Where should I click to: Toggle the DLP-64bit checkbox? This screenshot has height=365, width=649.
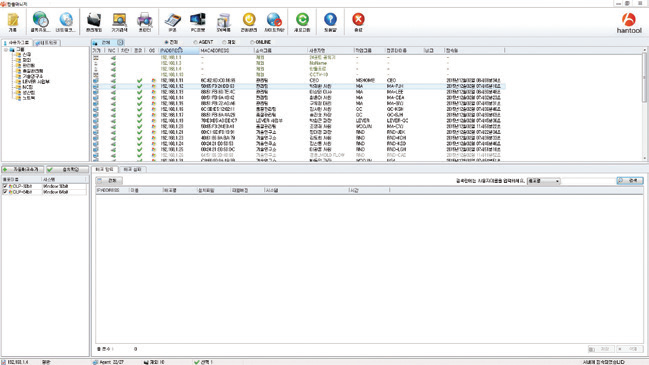[x=5, y=192]
